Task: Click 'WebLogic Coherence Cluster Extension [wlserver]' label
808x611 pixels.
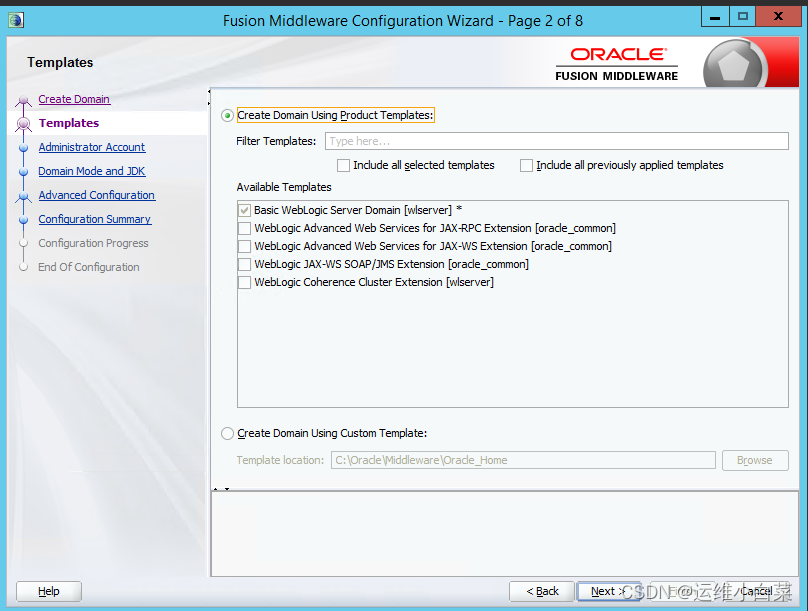Action: click(374, 282)
